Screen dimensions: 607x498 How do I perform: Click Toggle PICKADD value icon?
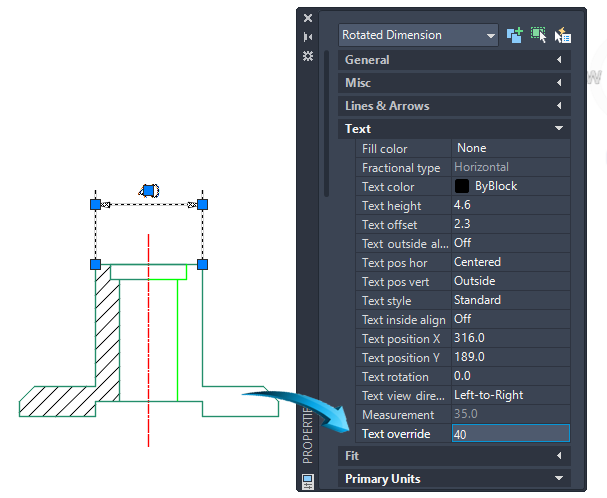coord(515,35)
